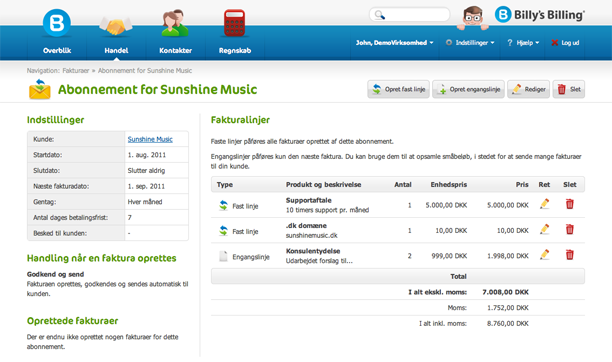Delete the Konsulentydelse line trash
This screenshot has width=612, height=362.
pyautogui.click(x=569, y=255)
